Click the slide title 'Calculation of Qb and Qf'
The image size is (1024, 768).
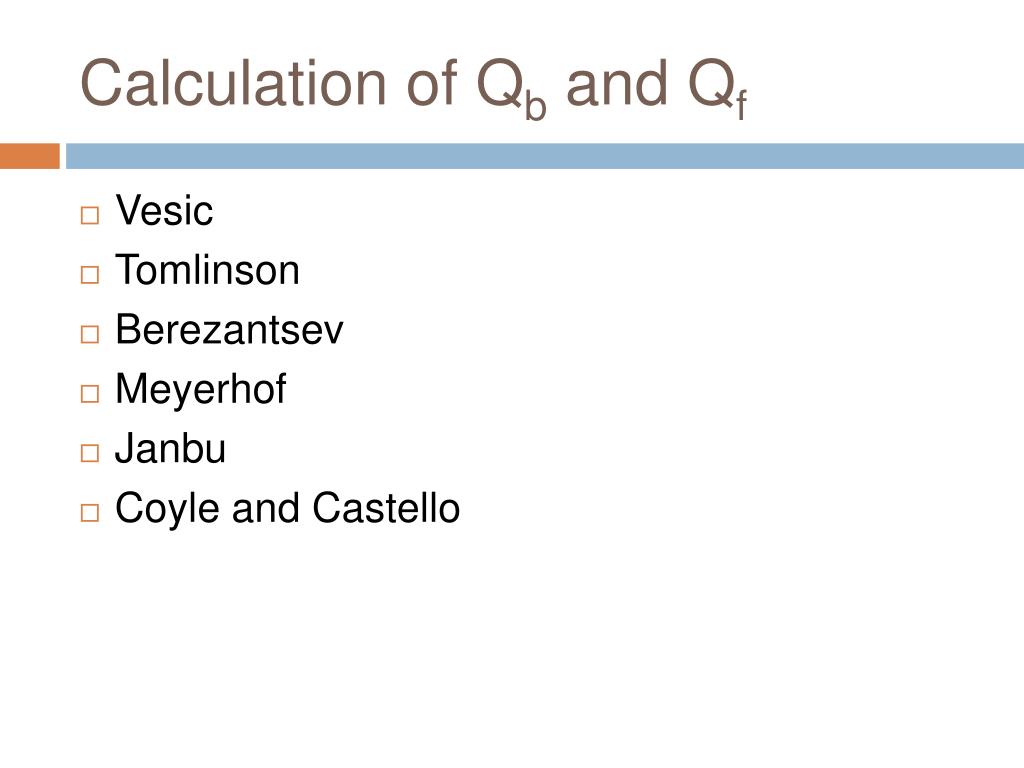click(413, 88)
